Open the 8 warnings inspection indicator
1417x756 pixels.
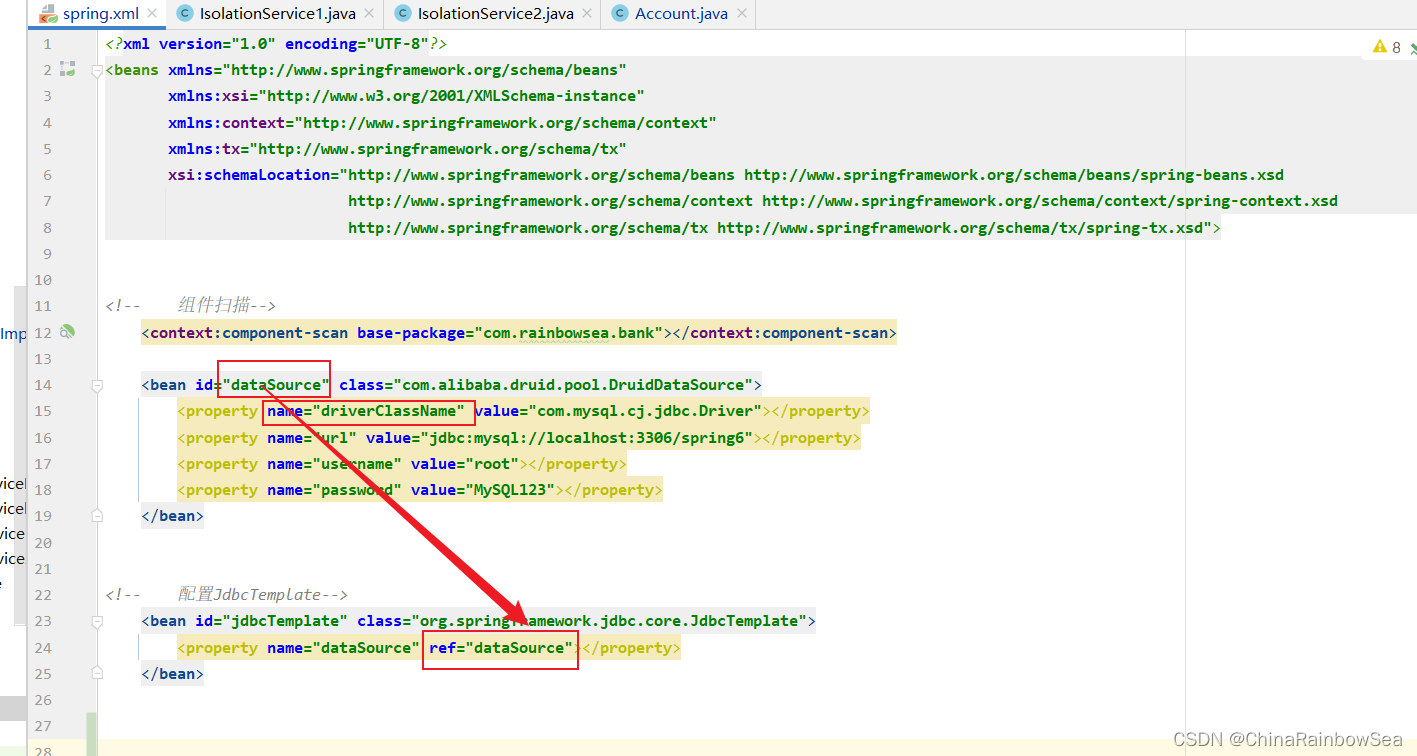[x=1388, y=47]
